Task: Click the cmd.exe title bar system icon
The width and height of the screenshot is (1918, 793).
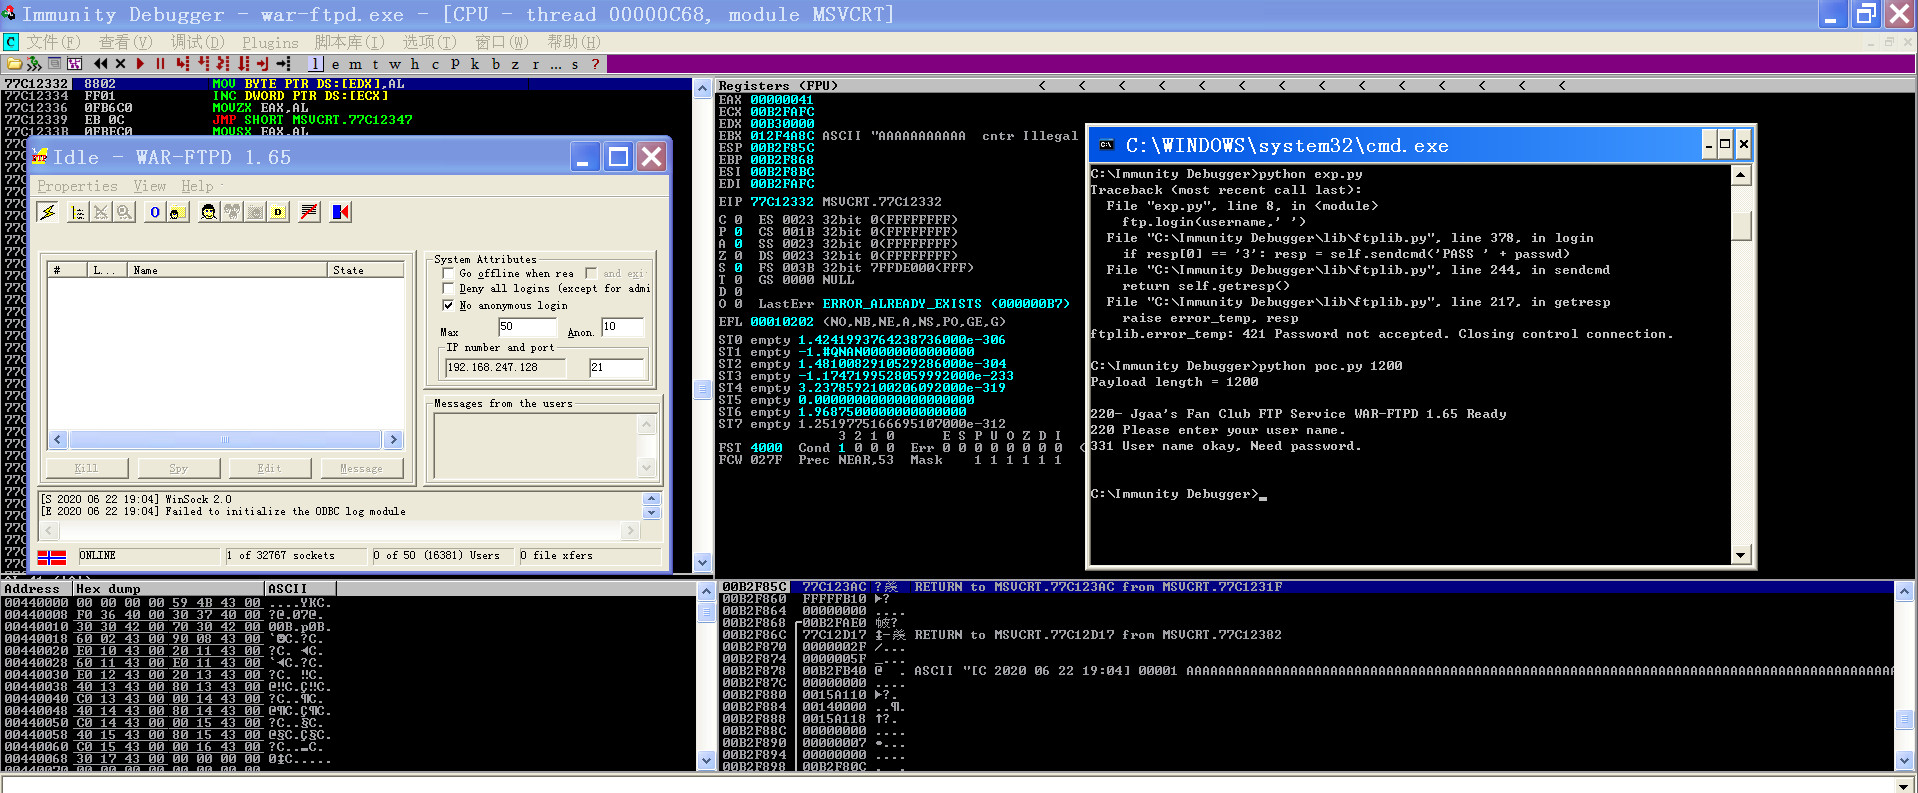Action: click(x=1106, y=145)
